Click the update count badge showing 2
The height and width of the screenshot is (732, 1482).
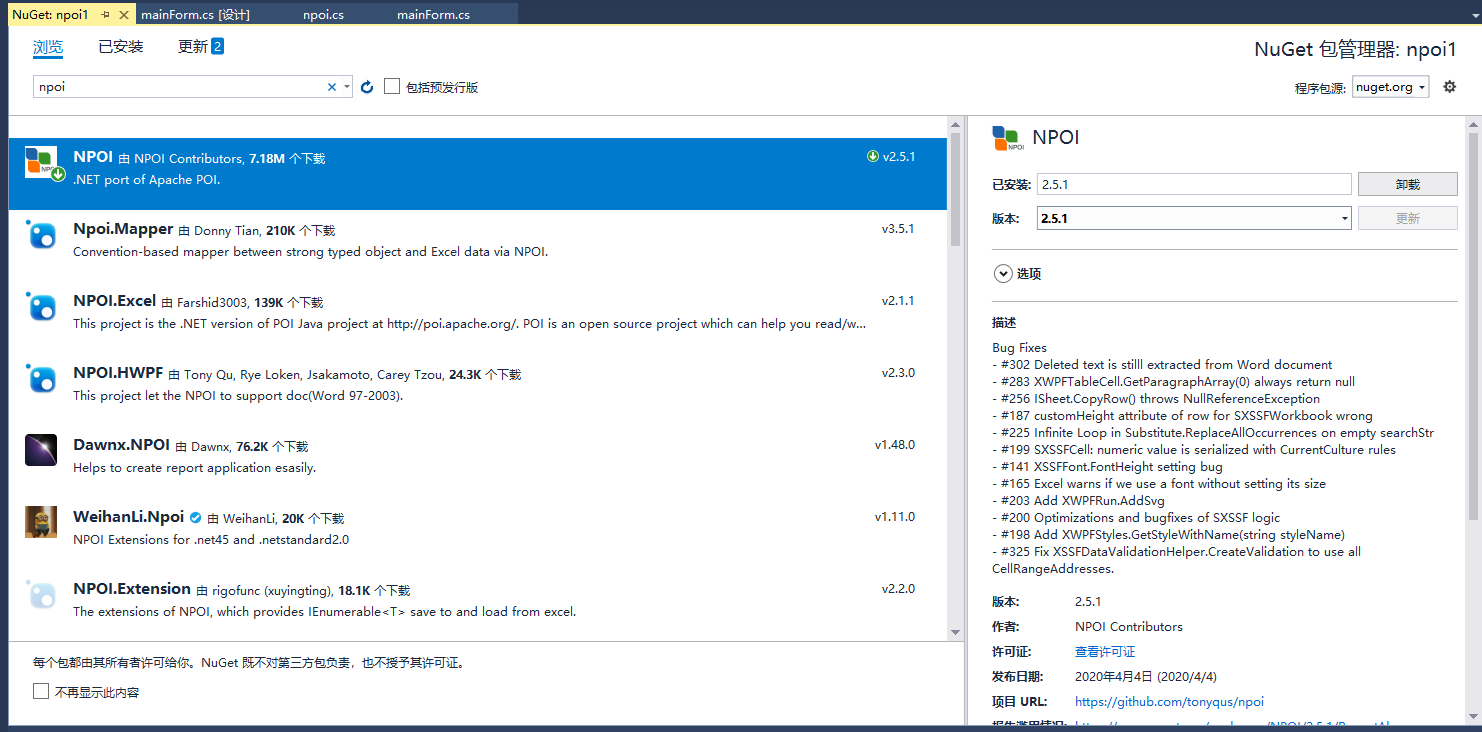click(x=217, y=46)
